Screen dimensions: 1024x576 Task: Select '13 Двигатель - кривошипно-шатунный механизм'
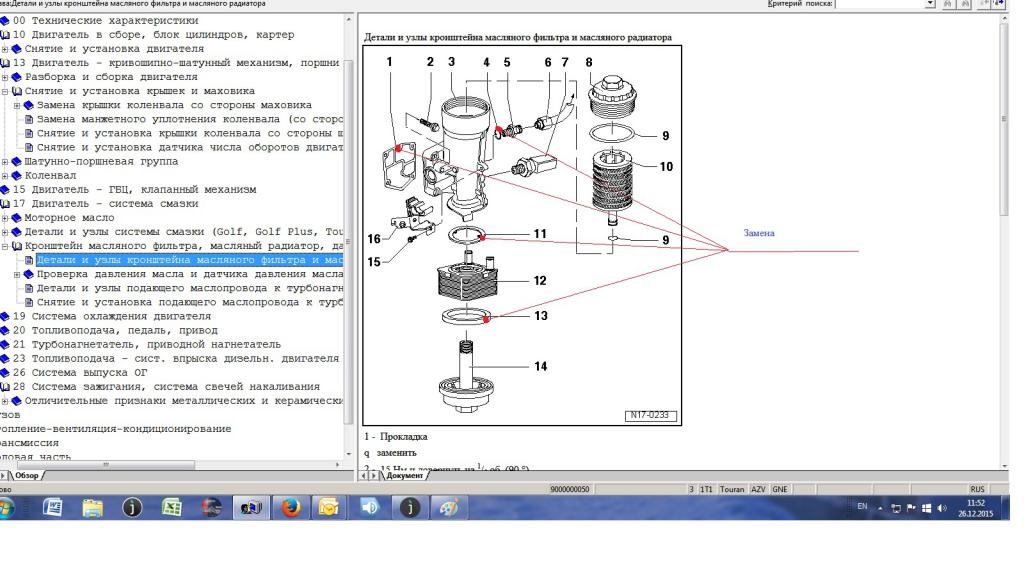pos(176,63)
